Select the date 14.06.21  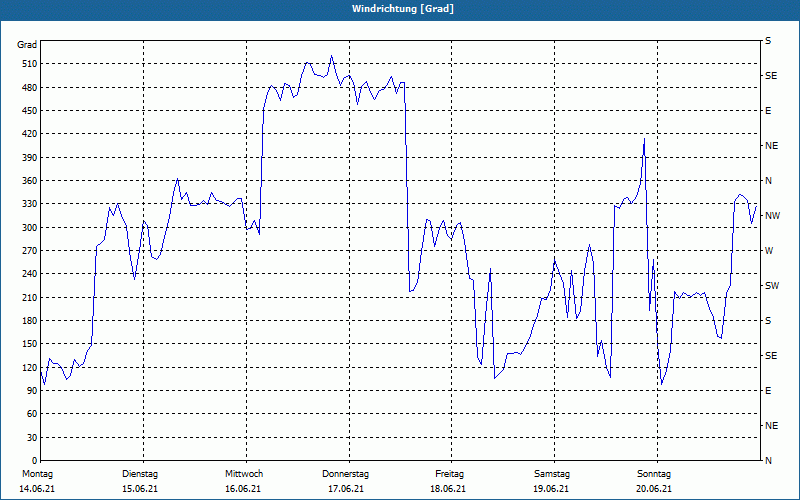(37, 489)
